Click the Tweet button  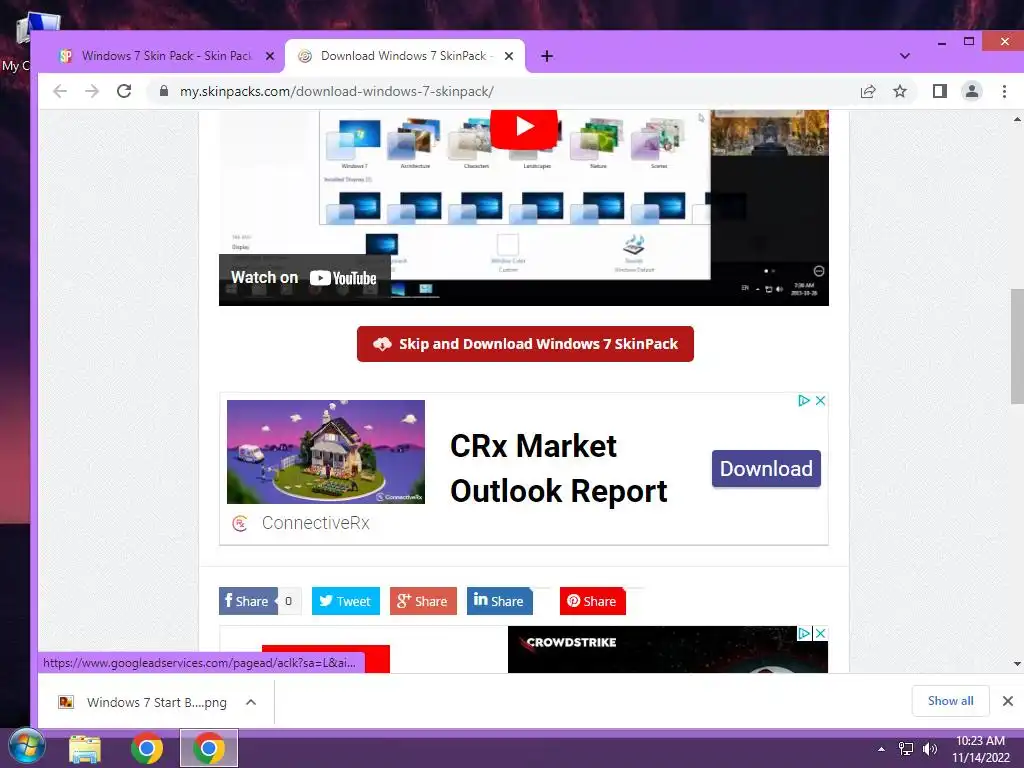345,601
